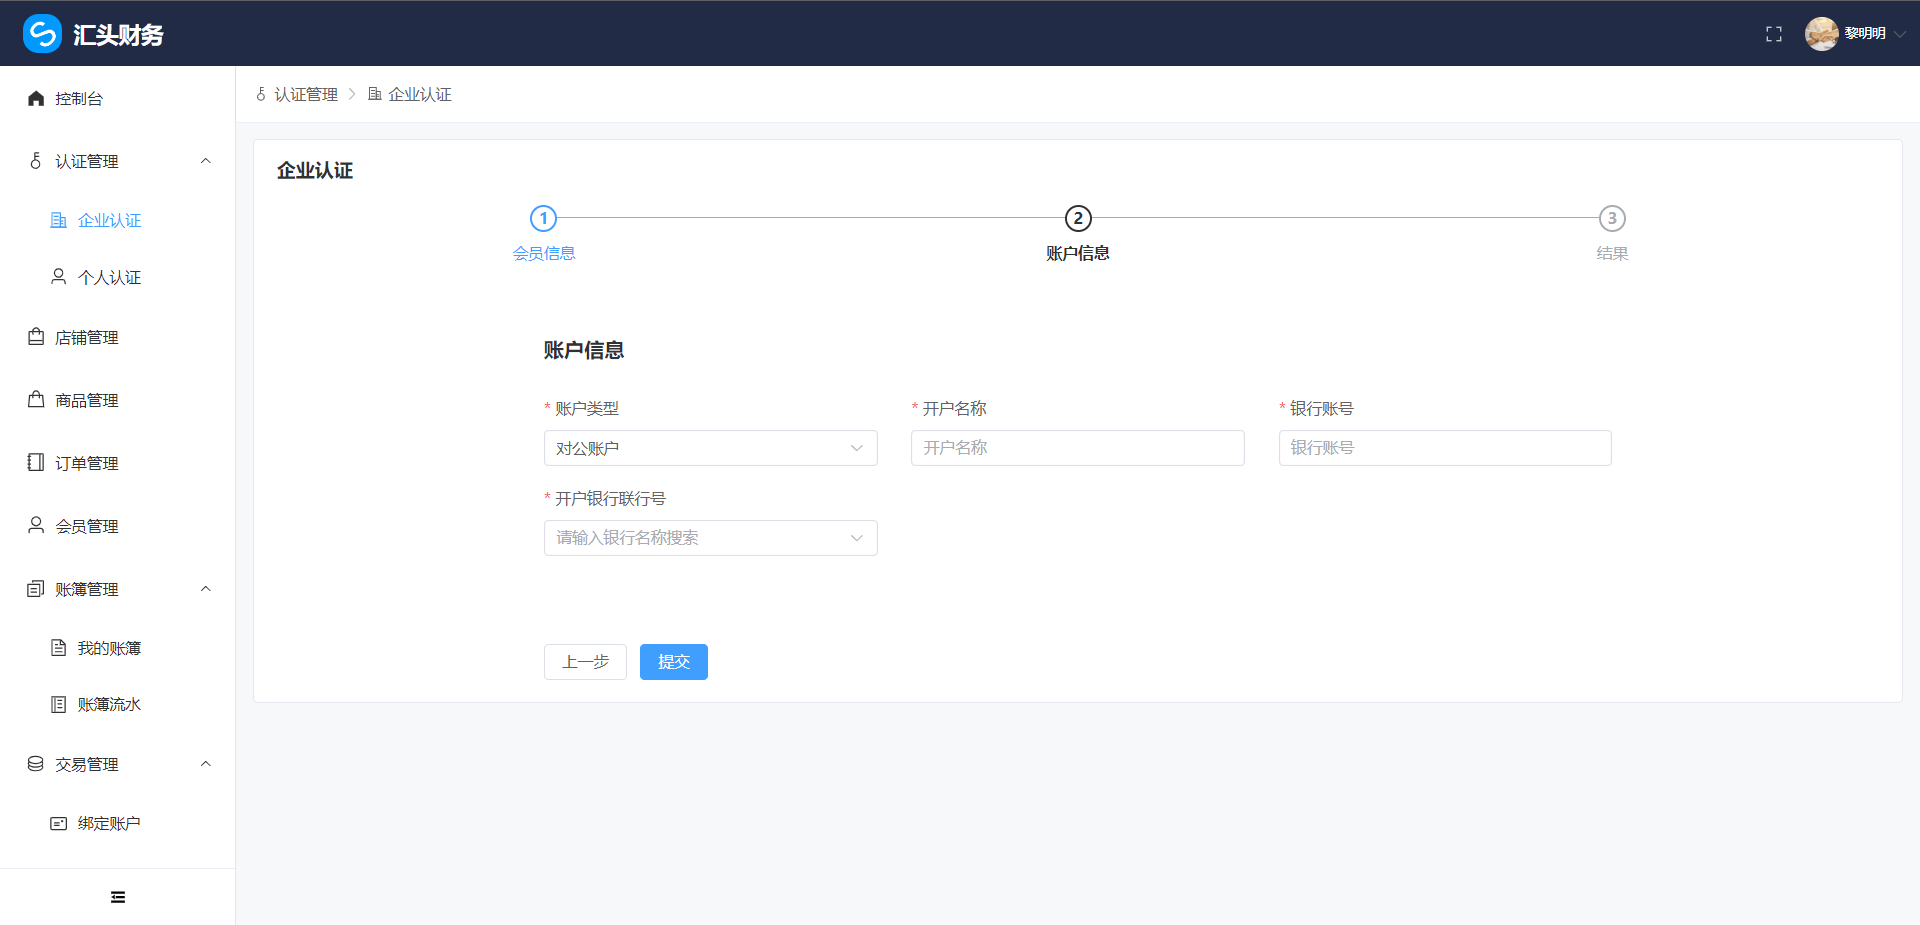This screenshot has height=925, width=1920.
Task: Focus the 开户名称 input field
Action: pyautogui.click(x=1077, y=448)
